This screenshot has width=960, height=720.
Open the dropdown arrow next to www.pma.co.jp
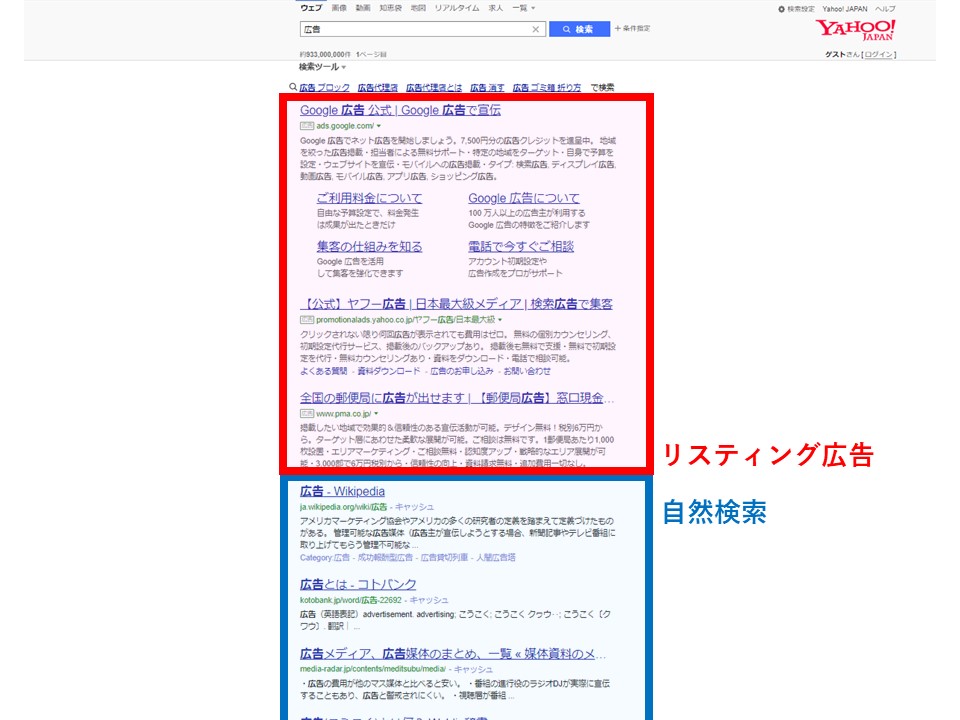[376, 414]
